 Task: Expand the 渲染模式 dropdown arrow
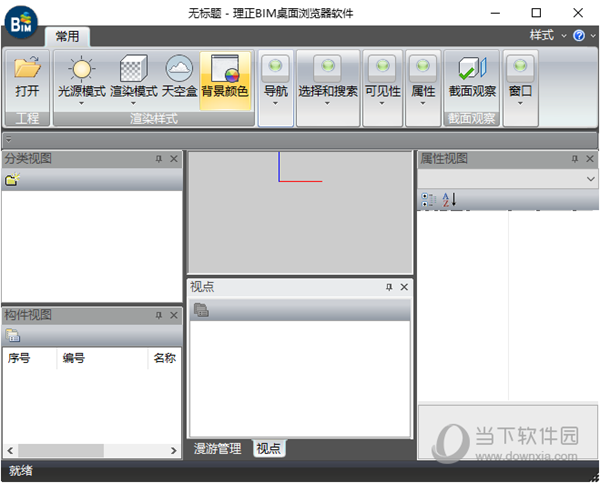click(133, 103)
